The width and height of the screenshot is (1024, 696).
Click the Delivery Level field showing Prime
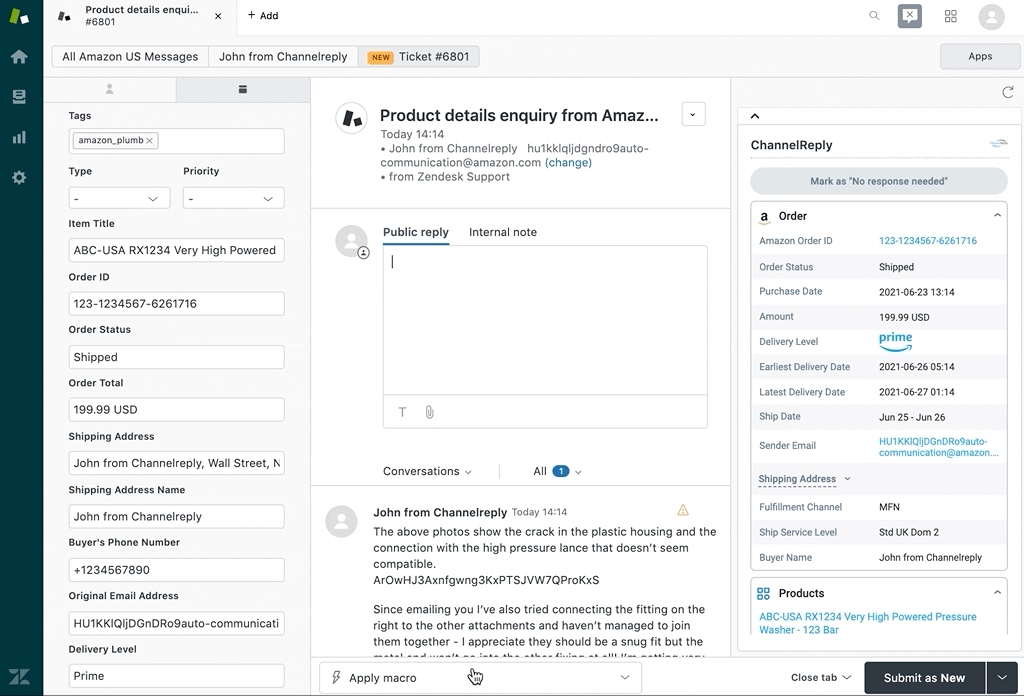tap(176, 676)
